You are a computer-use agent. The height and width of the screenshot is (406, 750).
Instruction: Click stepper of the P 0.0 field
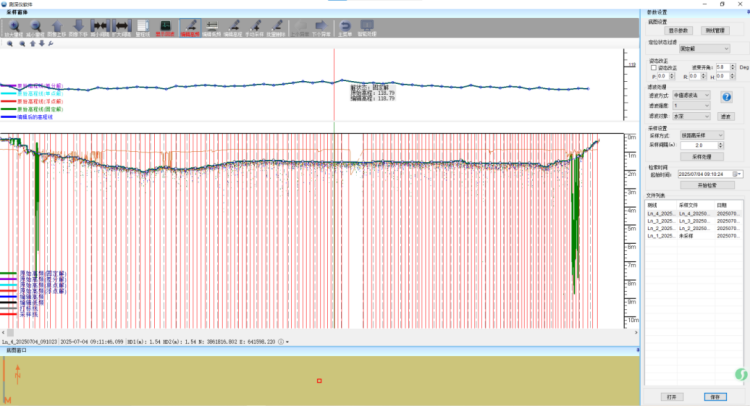[672, 77]
